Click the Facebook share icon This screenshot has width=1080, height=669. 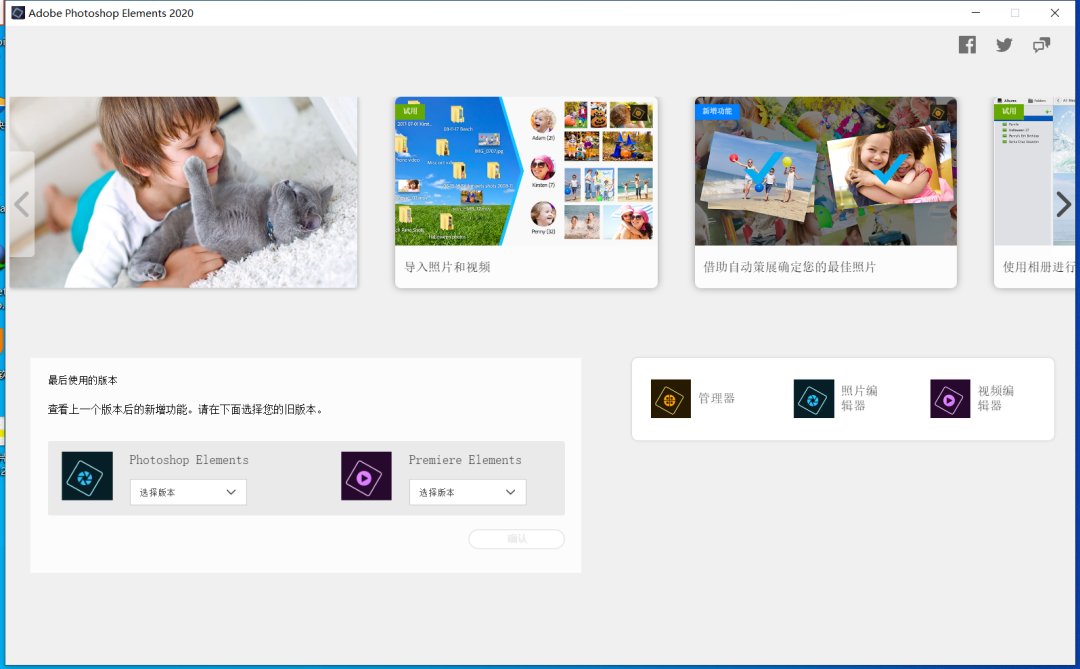pos(967,45)
